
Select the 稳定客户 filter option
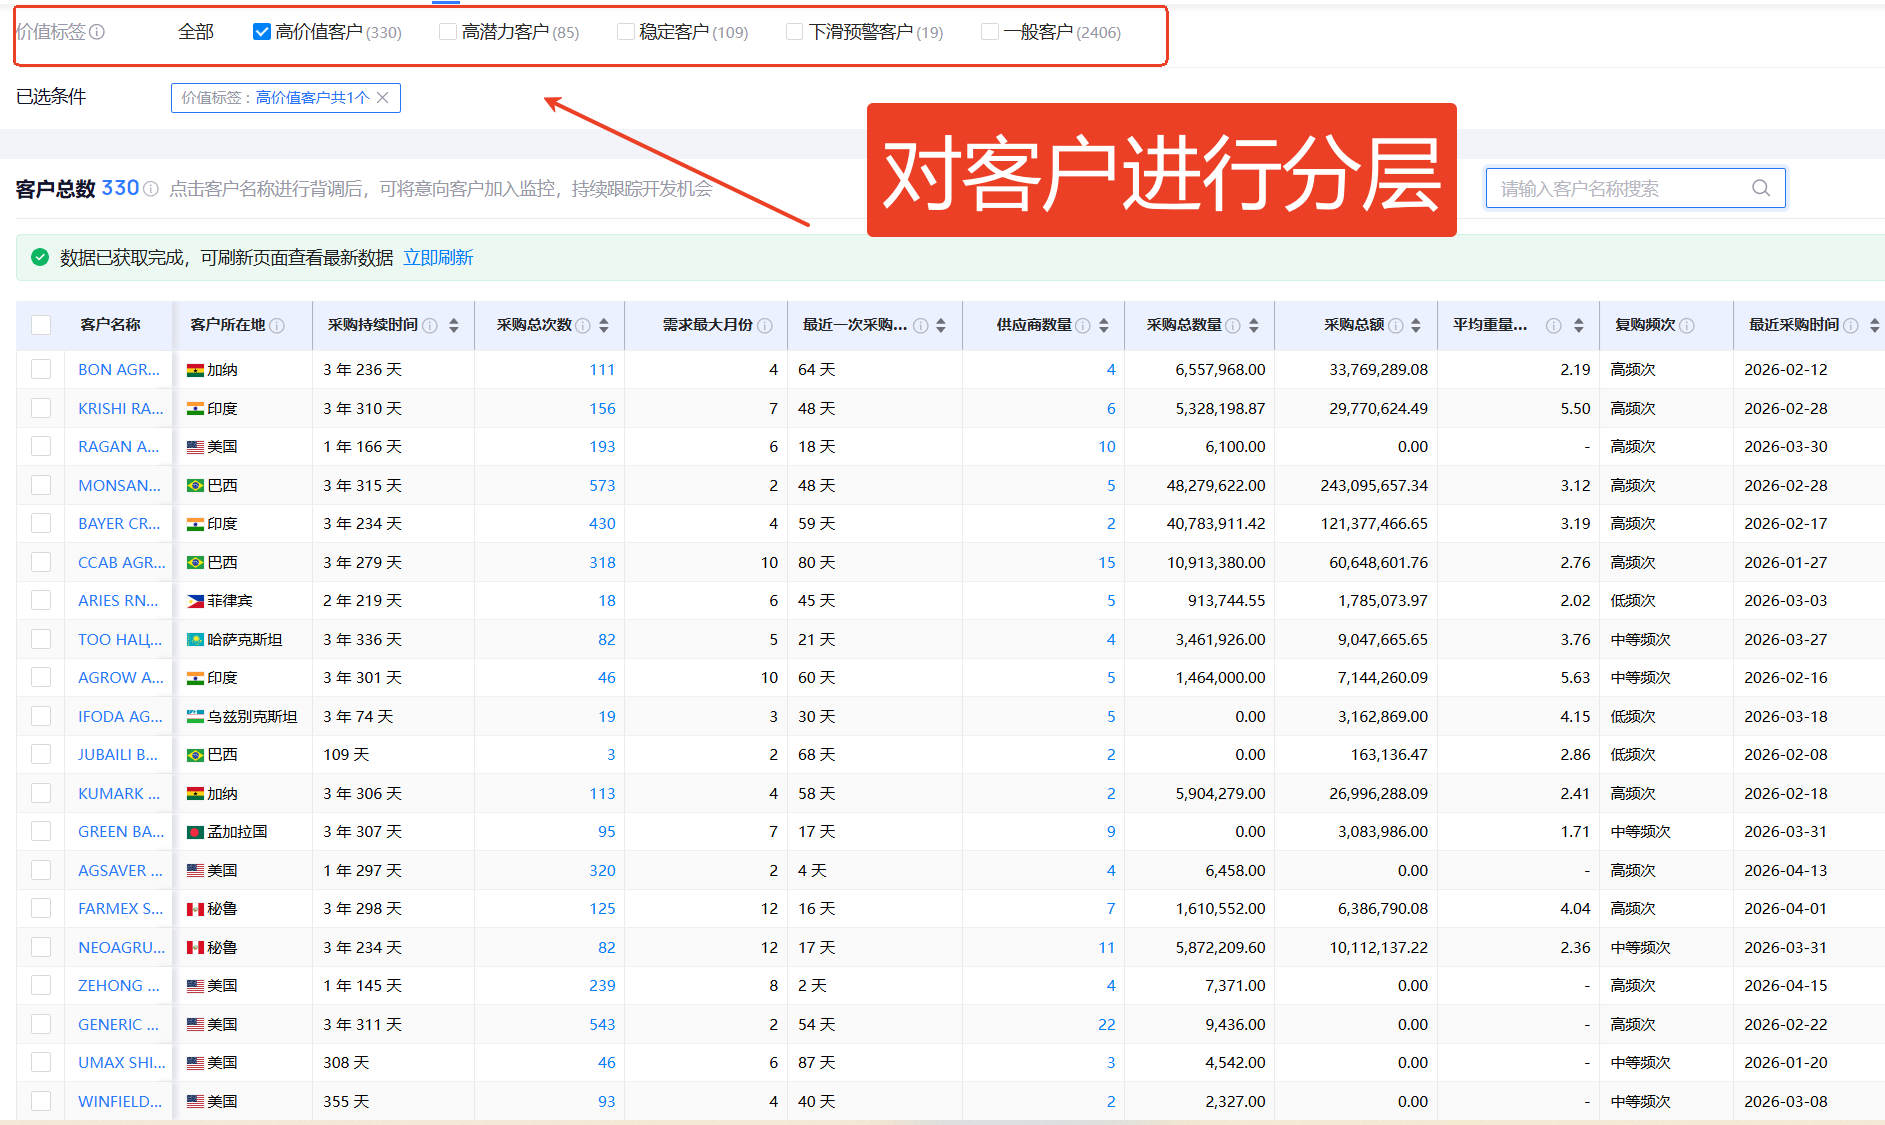point(626,32)
